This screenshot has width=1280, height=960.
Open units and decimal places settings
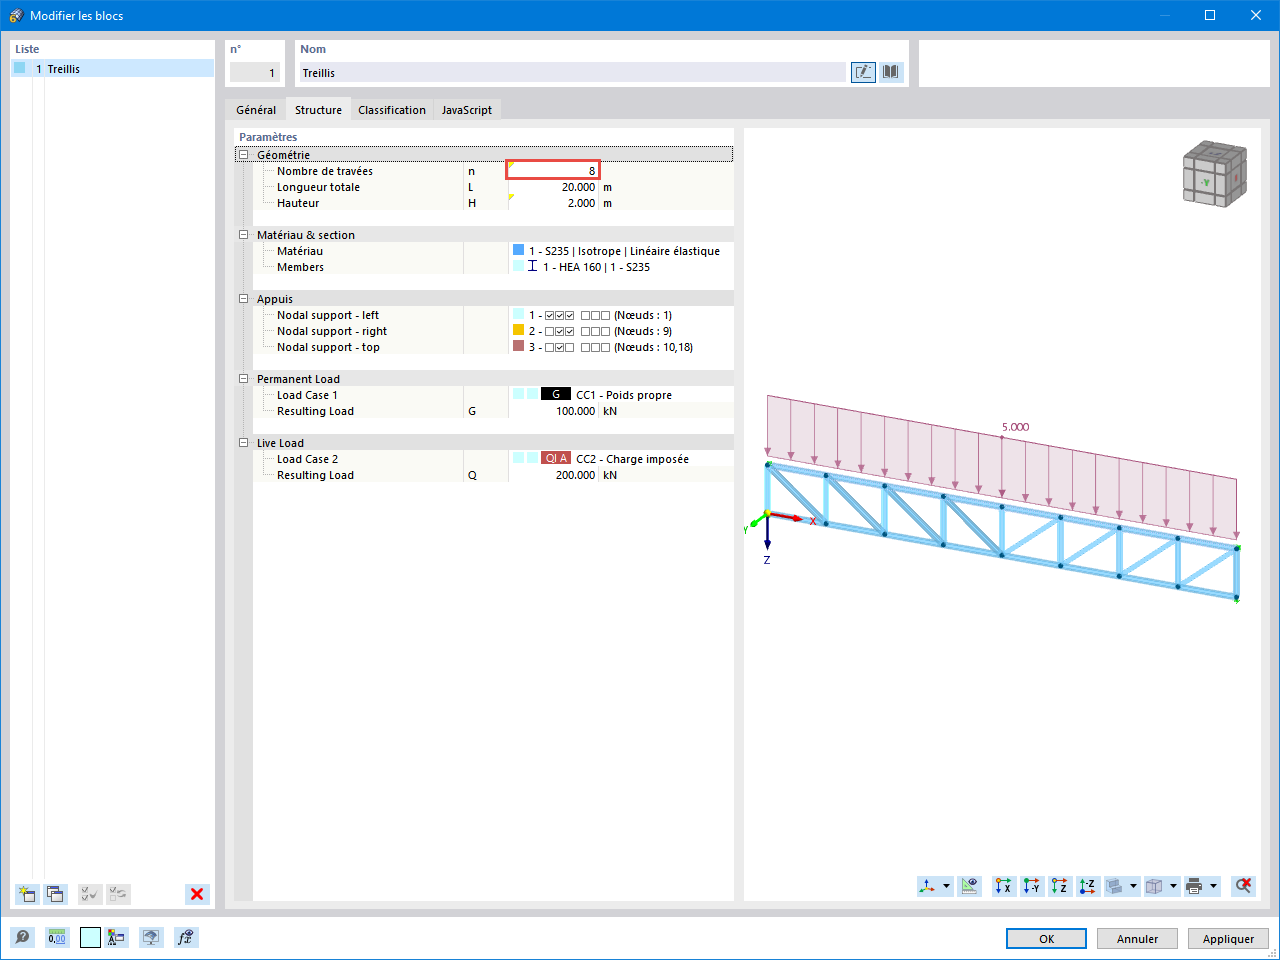(x=57, y=937)
